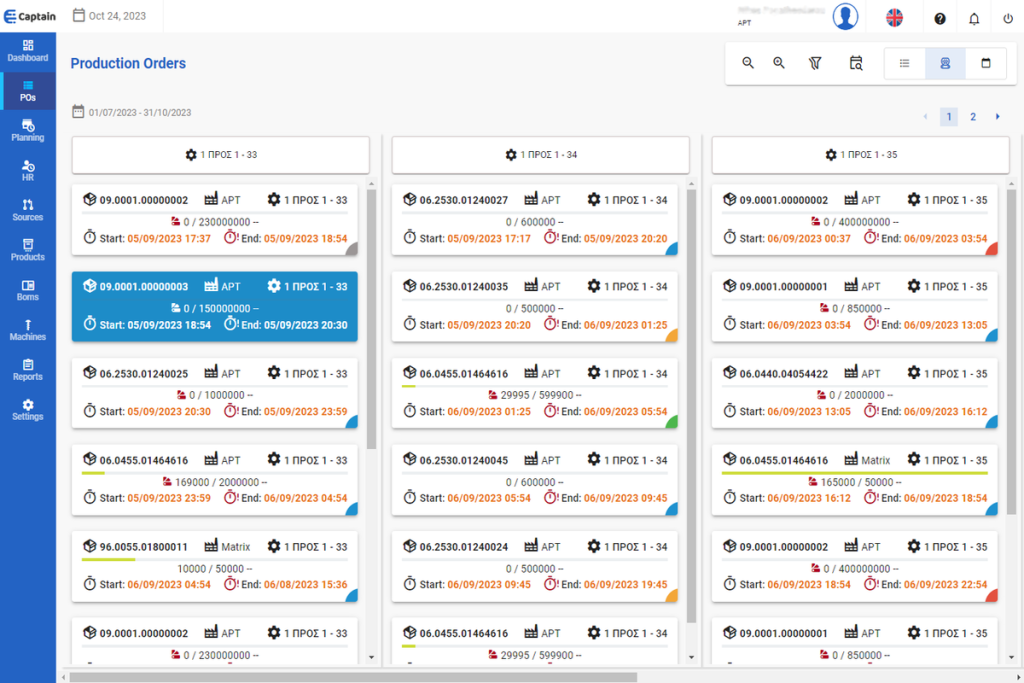Switch to list view toggle
The width and height of the screenshot is (1024, 683).
[905, 63]
